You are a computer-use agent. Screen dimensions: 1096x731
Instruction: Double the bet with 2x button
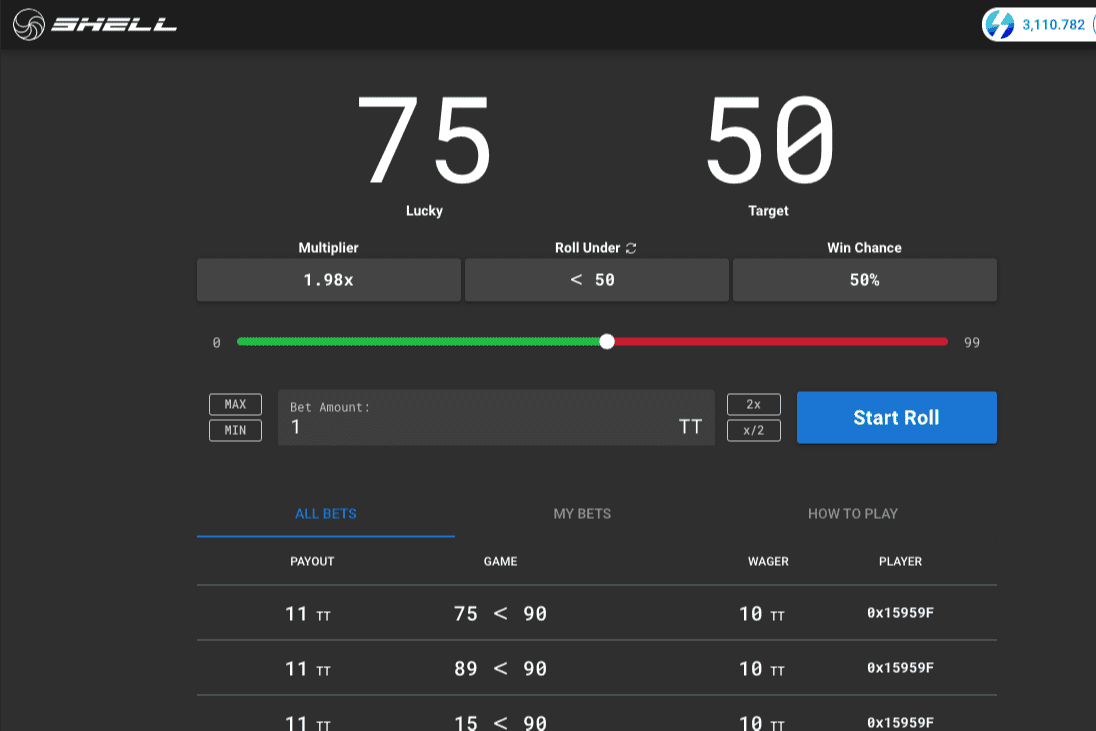click(x=753, y=404)
